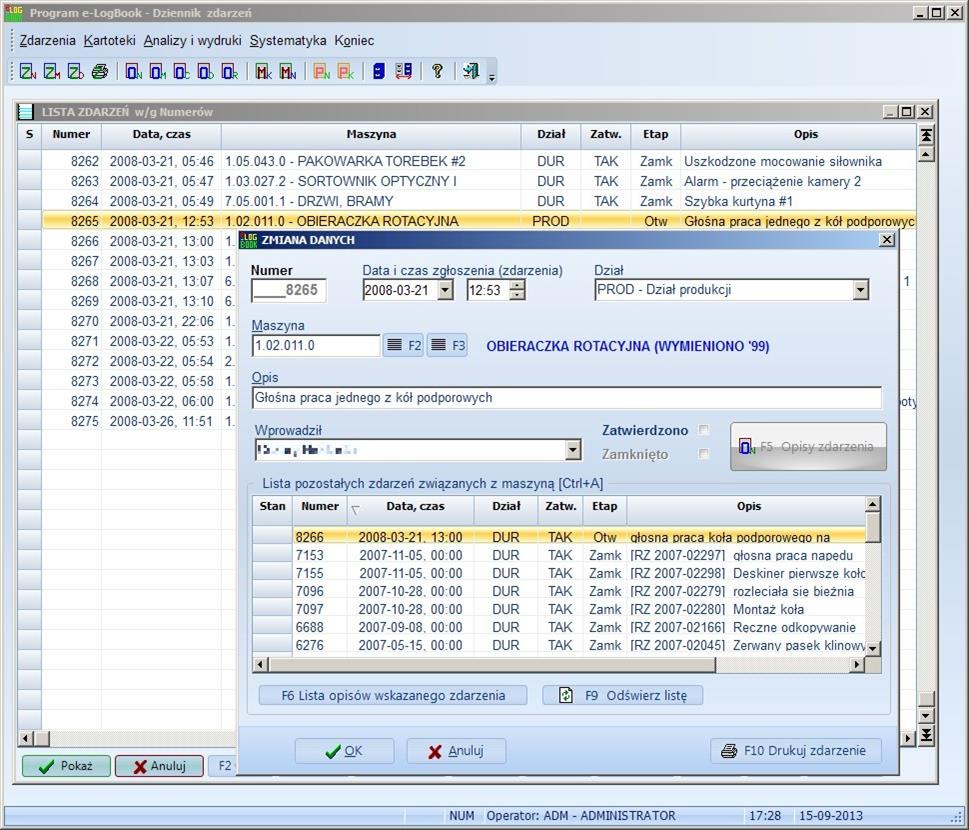Open the Kartoteki menu
The image size is (969, 830).
109,41
